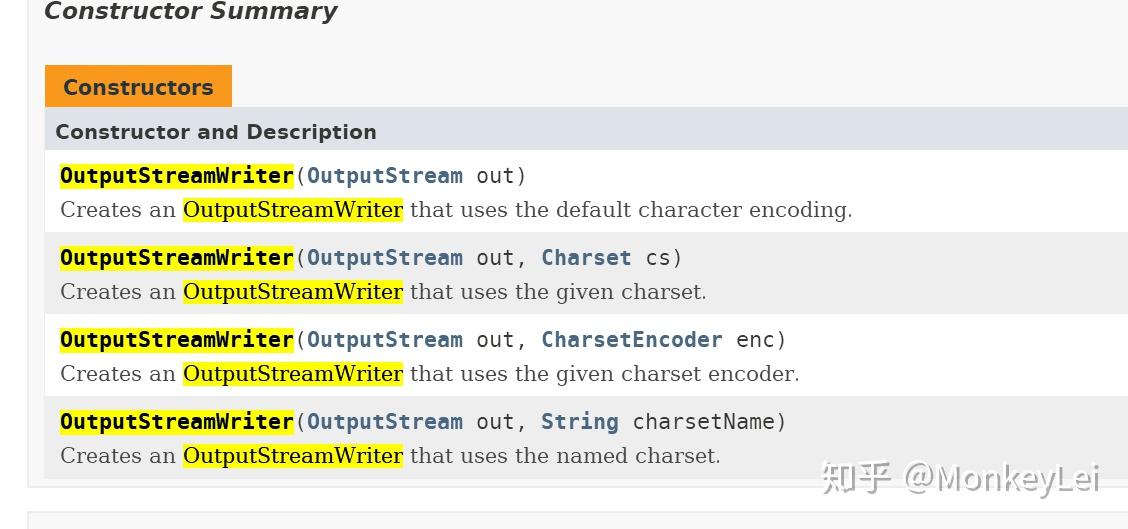Click the 'Constructor and Description' table header
1128x529 pixels.
click(216, 132)
